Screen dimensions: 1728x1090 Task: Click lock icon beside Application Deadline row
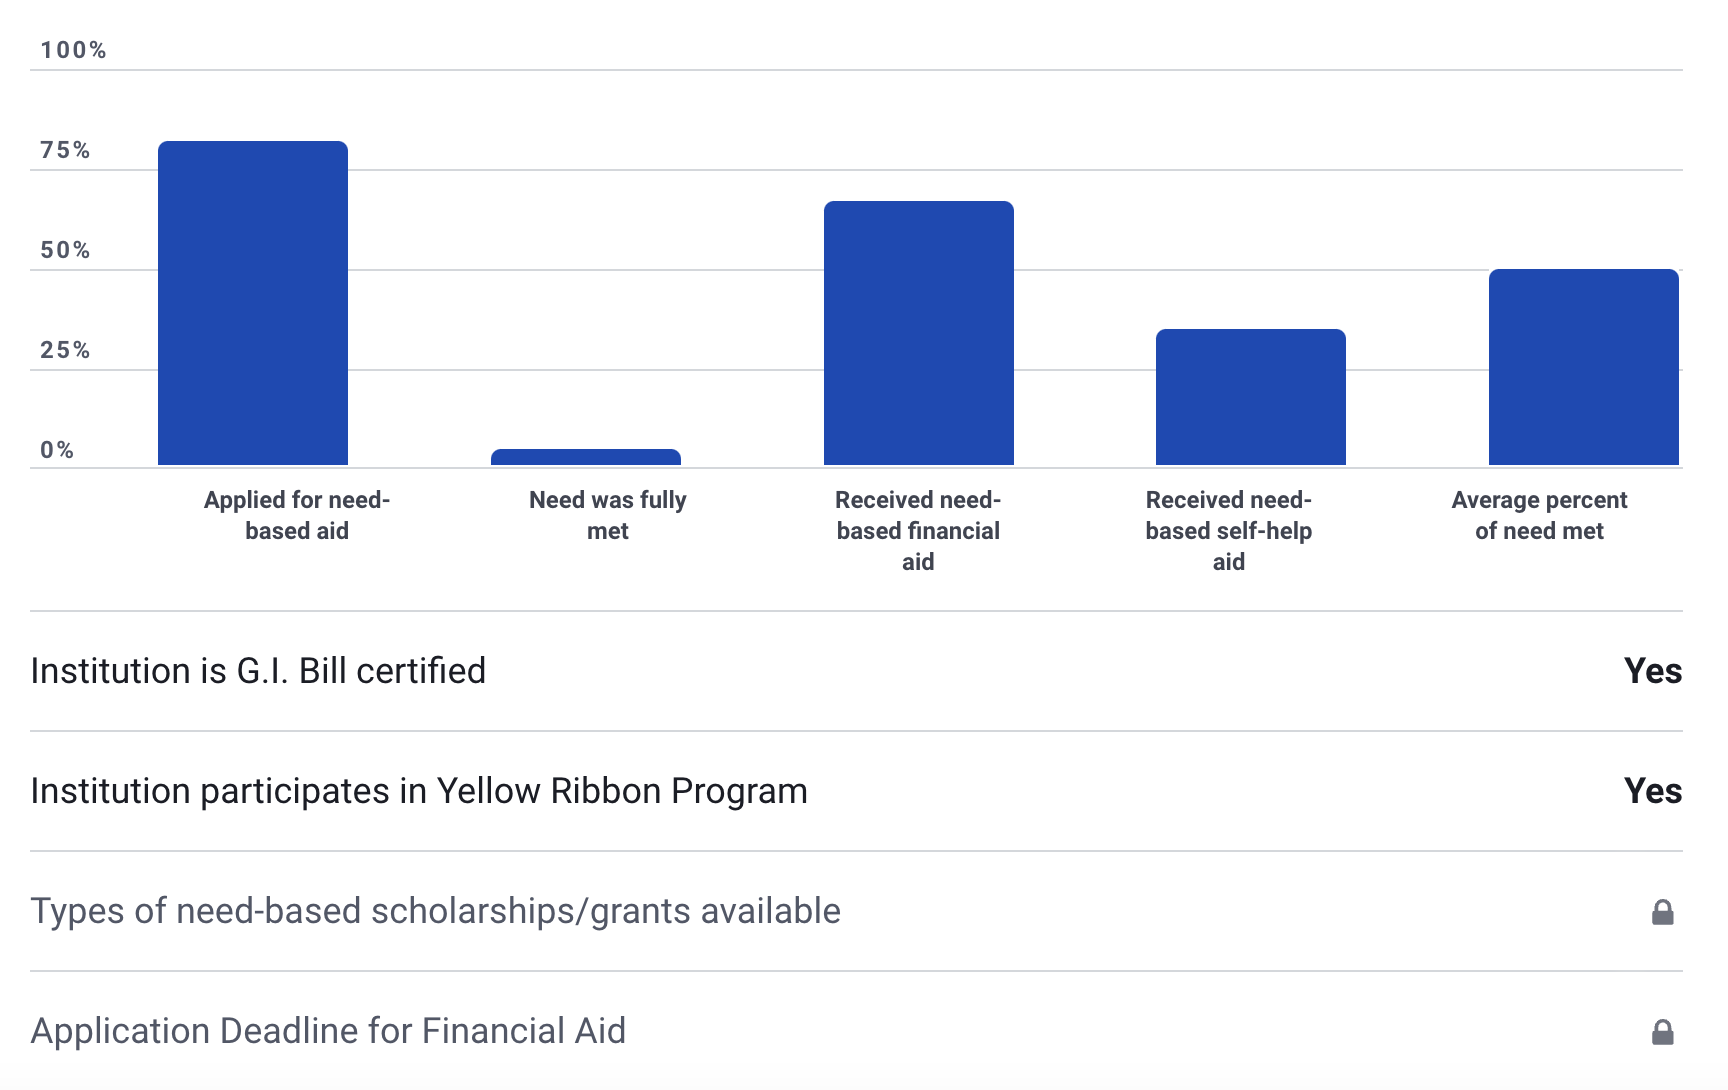(x=1662, y=1032)
